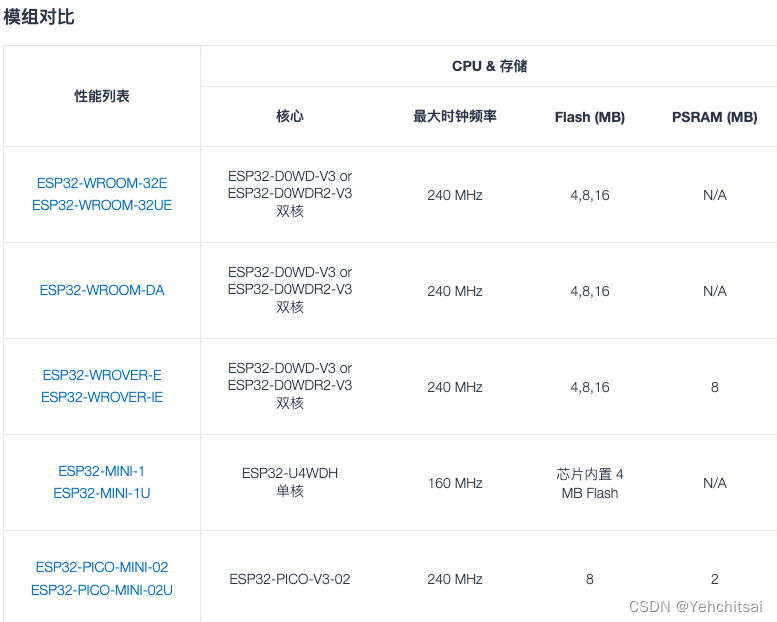Select 240 MHz in the ESP32-WROVER-E row
Viewport: 777px width, 622px height.
[455, 387]
